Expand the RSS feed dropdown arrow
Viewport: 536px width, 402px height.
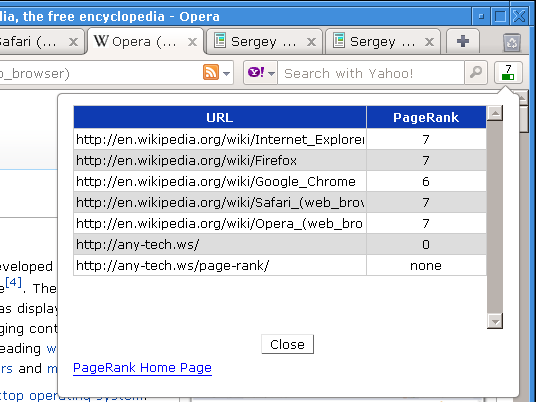(226, 73)
